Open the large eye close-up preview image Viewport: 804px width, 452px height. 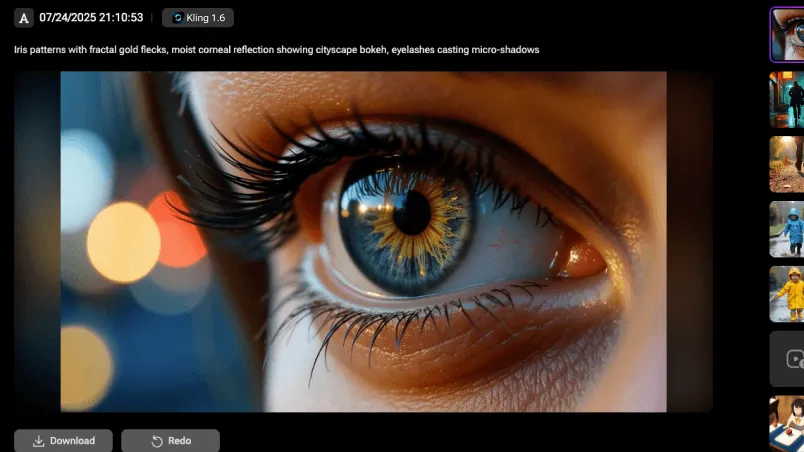(363, 241)
